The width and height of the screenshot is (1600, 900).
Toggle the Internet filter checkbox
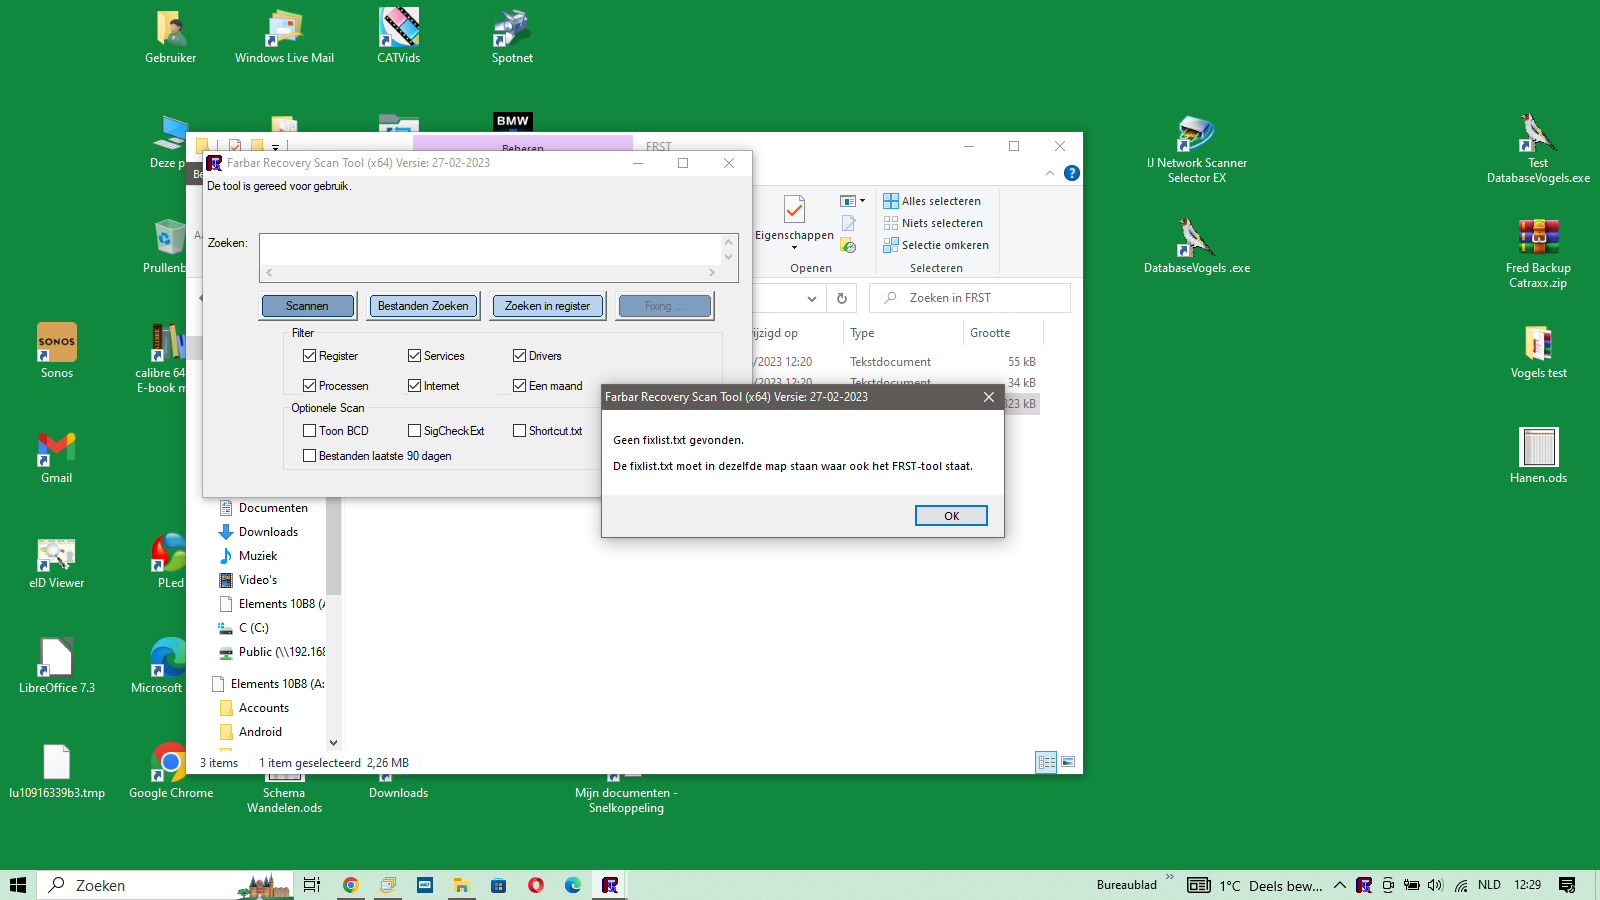point(414,386)
